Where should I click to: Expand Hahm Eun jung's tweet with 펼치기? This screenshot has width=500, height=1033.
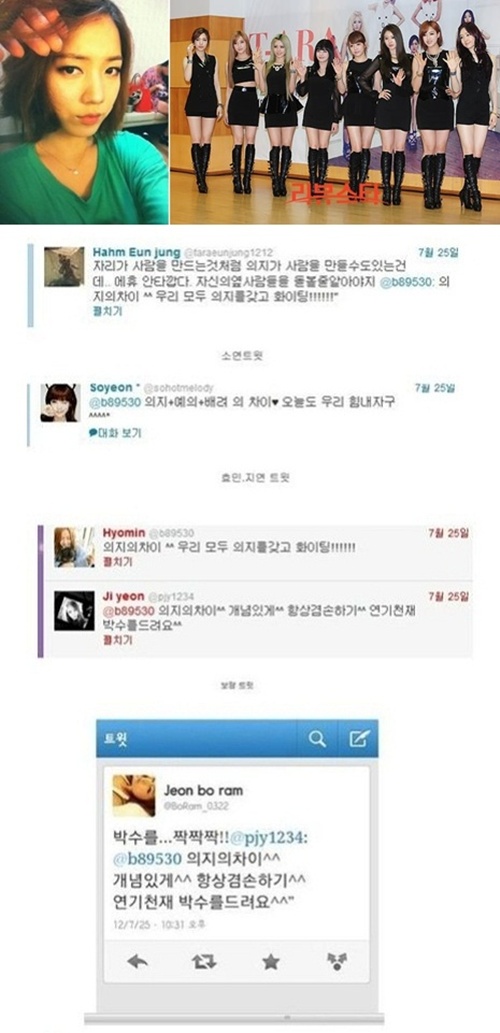pyautogui.click(x=107, y=311)
